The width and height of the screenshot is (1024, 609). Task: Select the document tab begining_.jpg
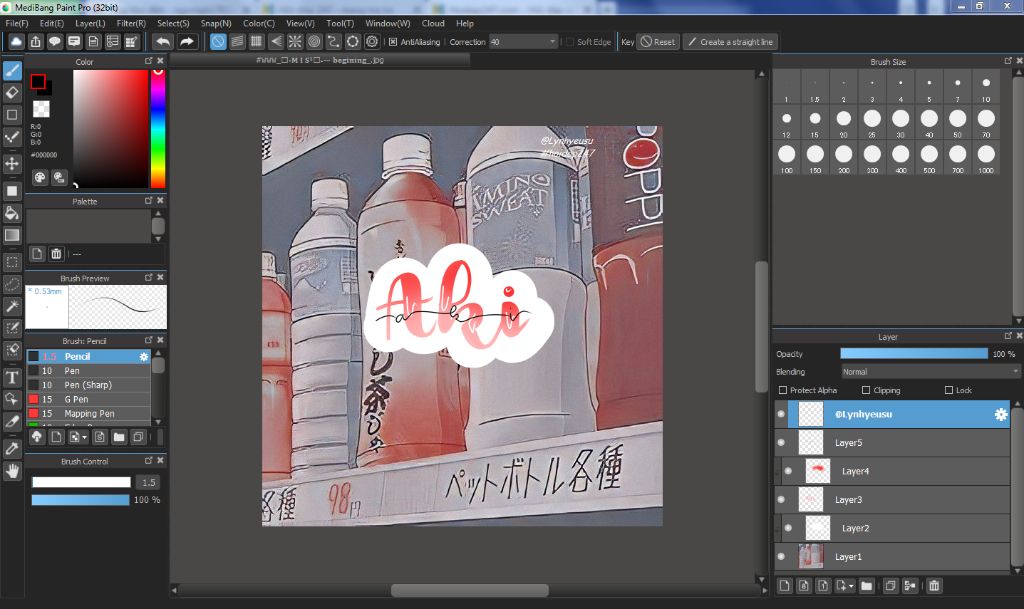(320, 60)
